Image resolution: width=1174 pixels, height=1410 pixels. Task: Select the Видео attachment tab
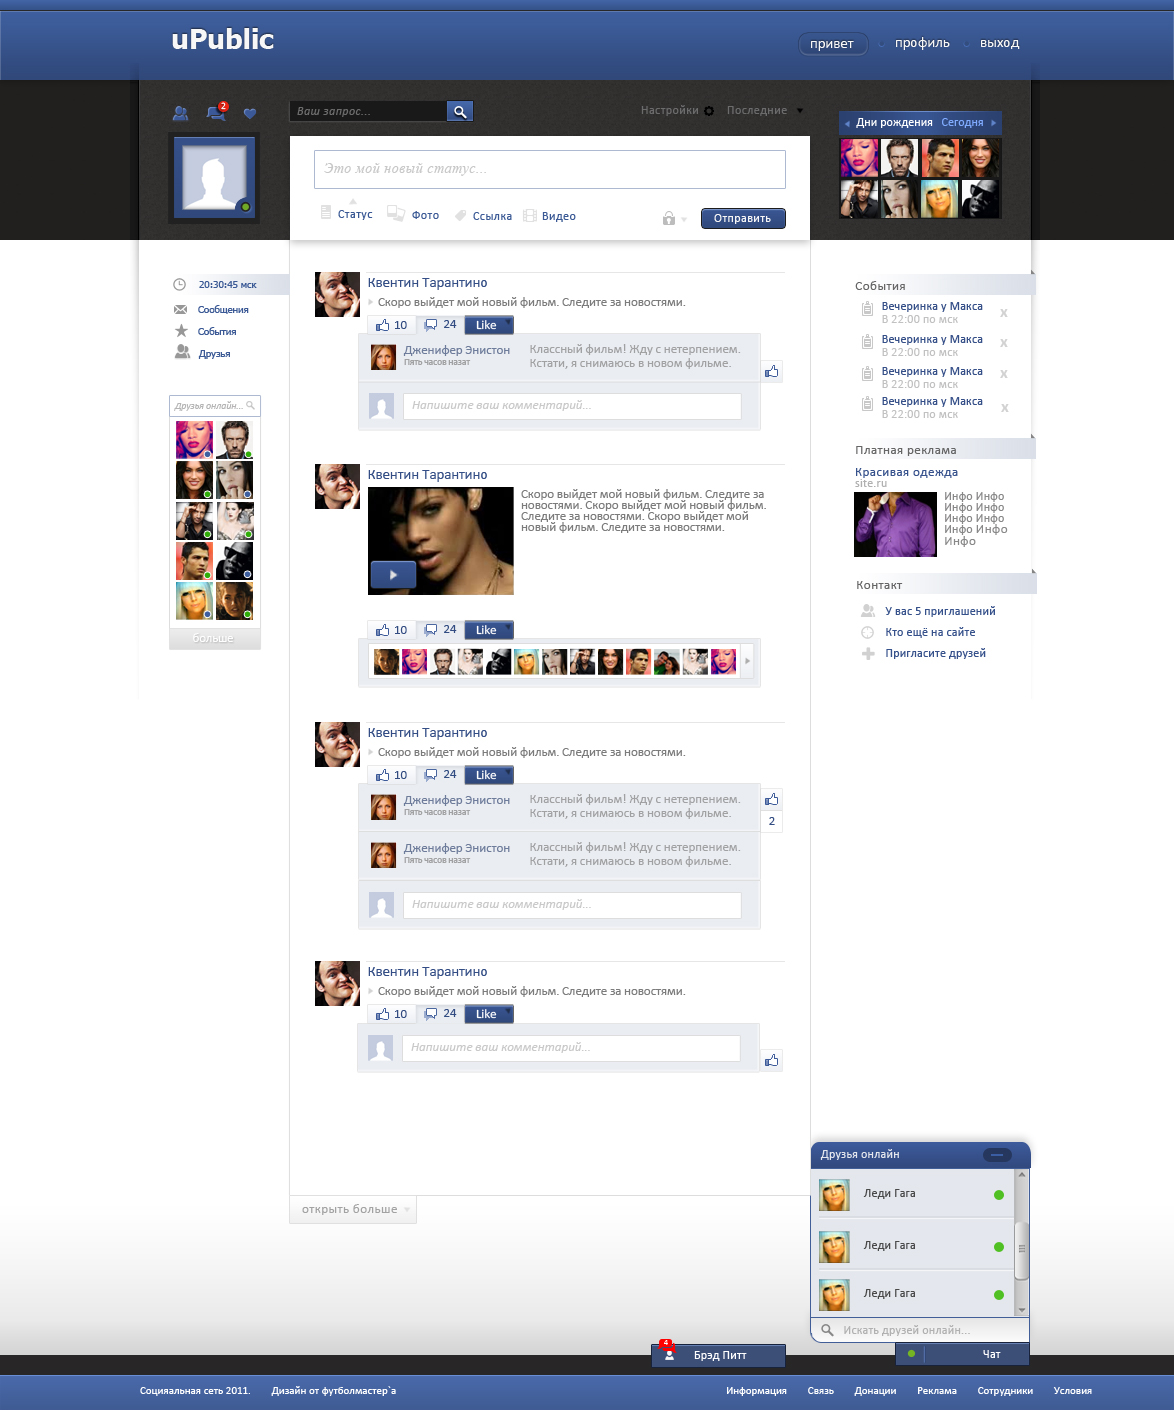pos(558,216)
